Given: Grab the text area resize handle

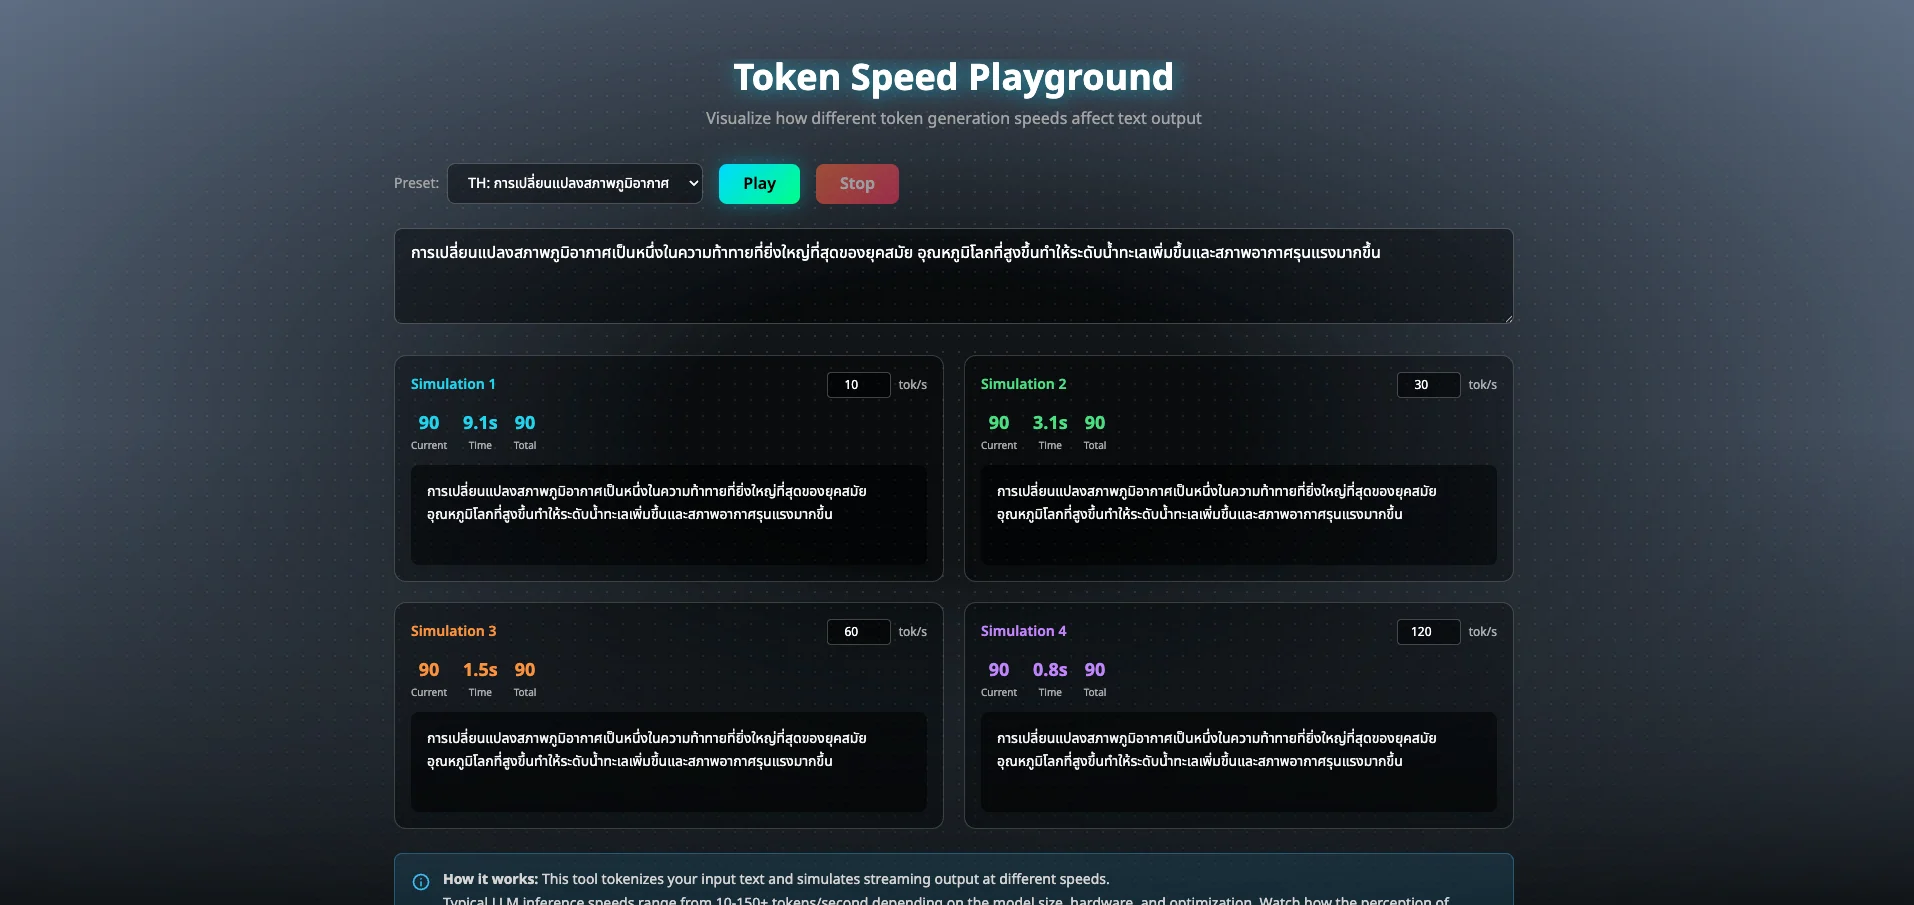Looking at the screenshot, I should 1507,318.
